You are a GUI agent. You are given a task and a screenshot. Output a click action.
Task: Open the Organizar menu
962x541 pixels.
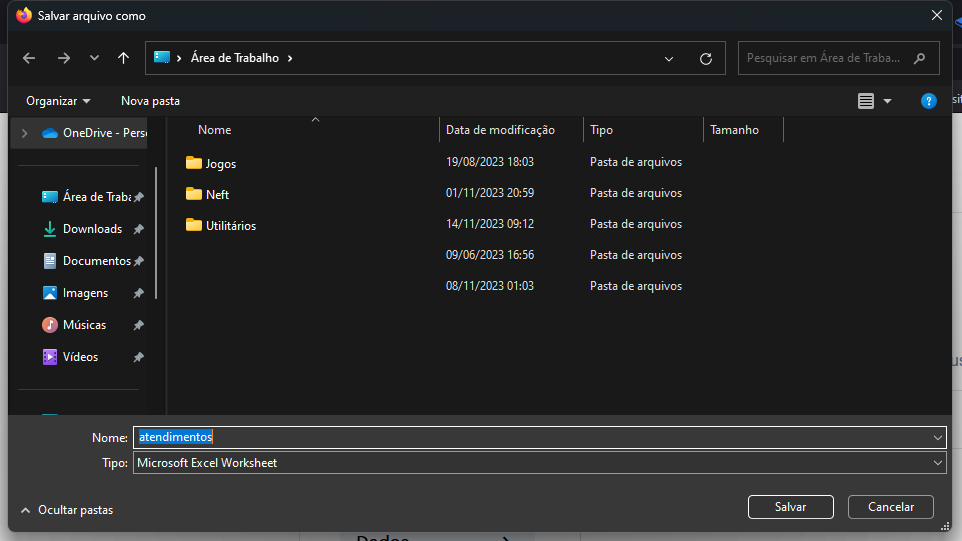coord(58,101)
